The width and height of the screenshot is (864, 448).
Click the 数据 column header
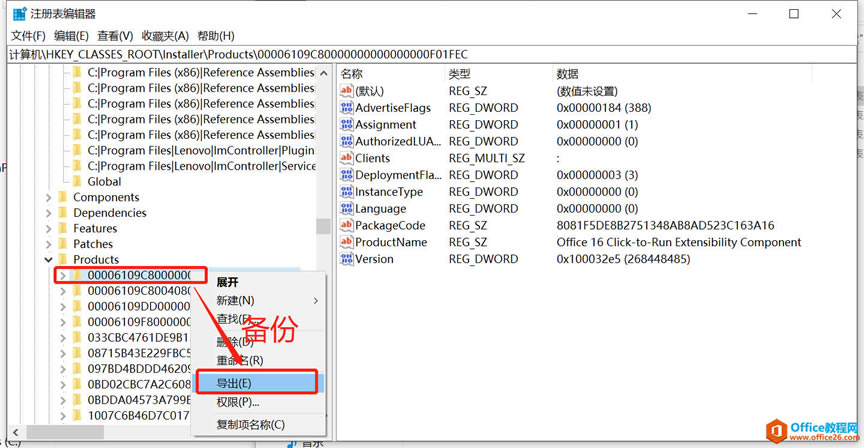568,74
